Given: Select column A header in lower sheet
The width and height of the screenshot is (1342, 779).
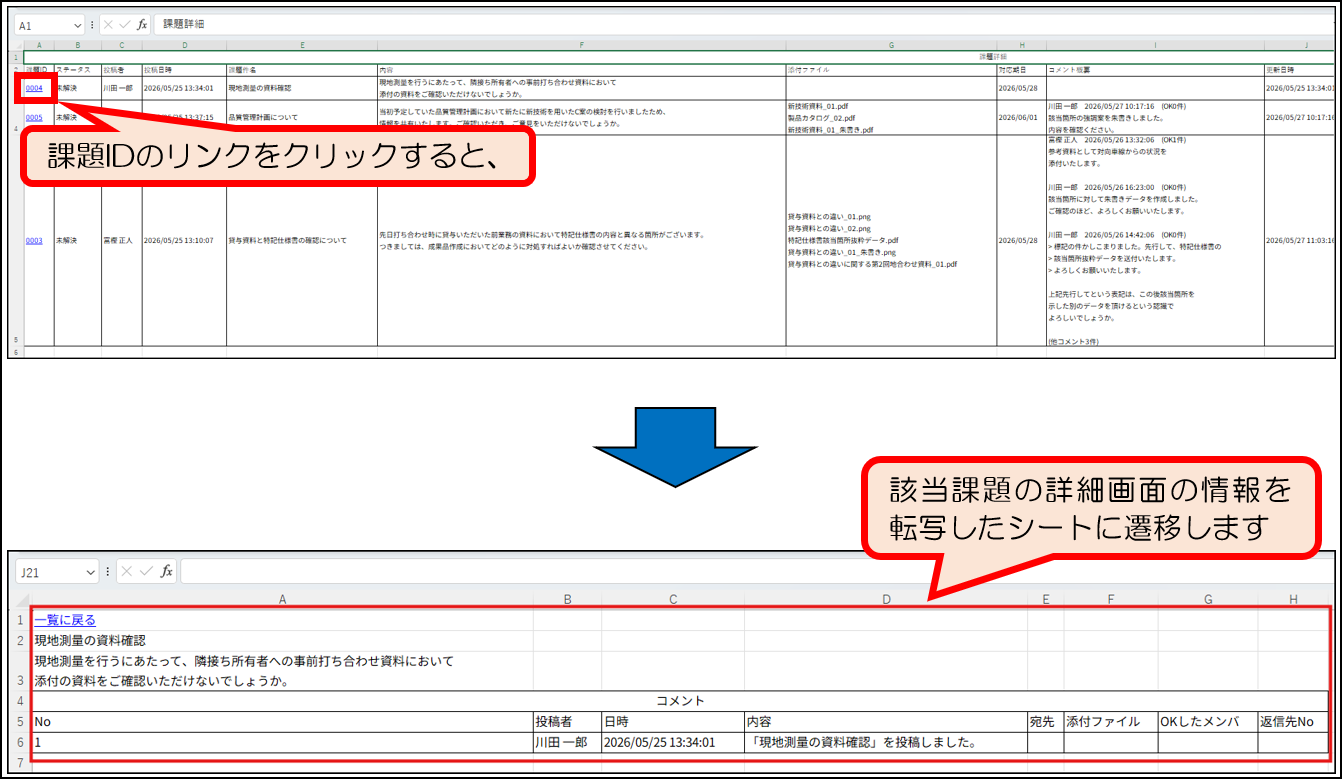Looking at the screenshot, I should 282,600.
